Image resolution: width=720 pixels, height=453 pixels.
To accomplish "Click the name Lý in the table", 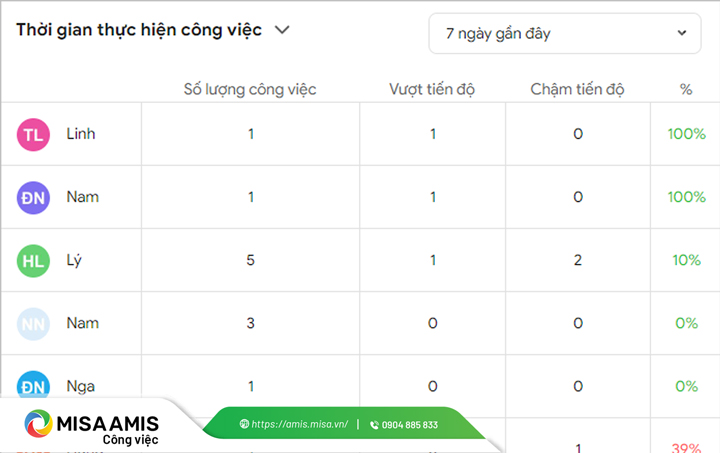I will [74, 260].
